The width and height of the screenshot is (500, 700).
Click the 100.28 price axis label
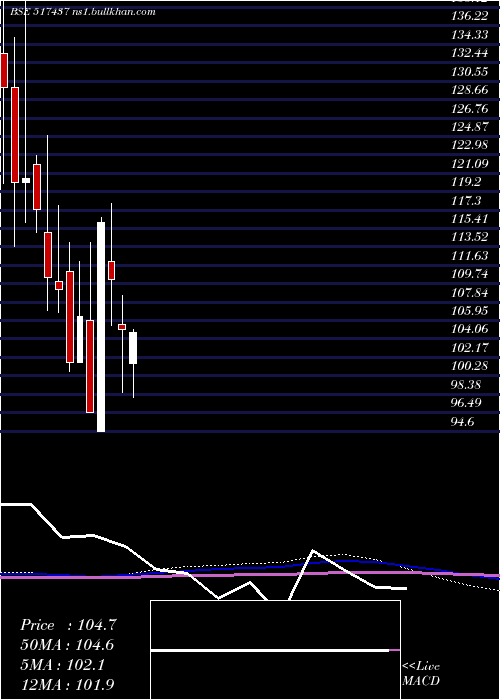(x=469, y=366)
